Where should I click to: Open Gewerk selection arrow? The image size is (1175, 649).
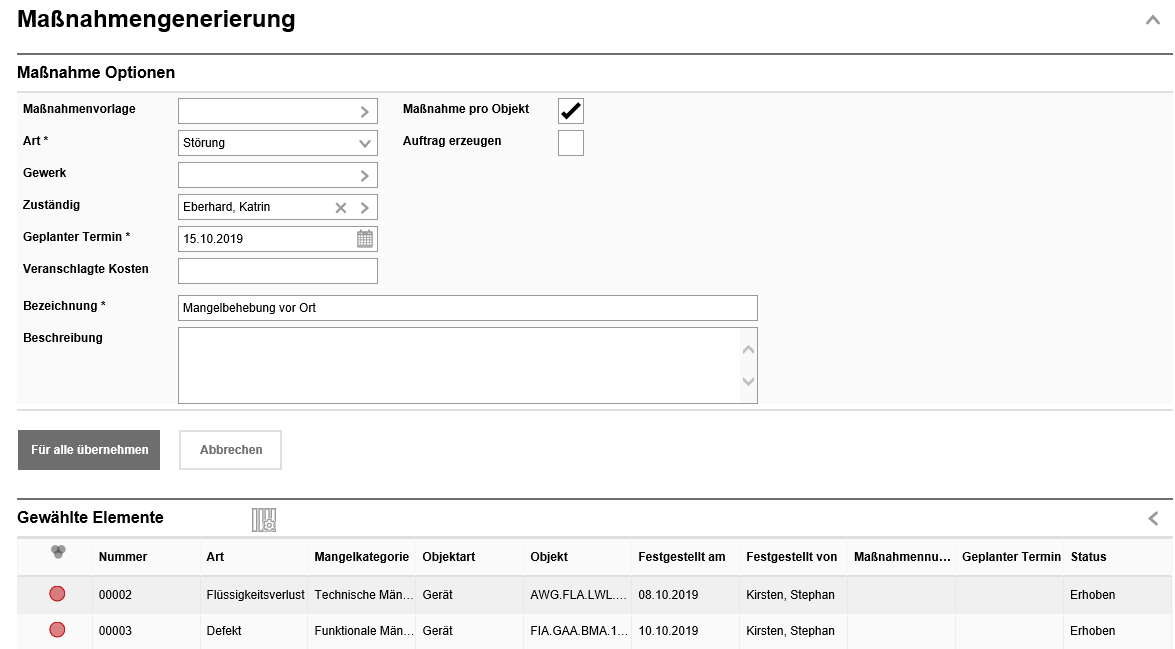click(365, 176)
